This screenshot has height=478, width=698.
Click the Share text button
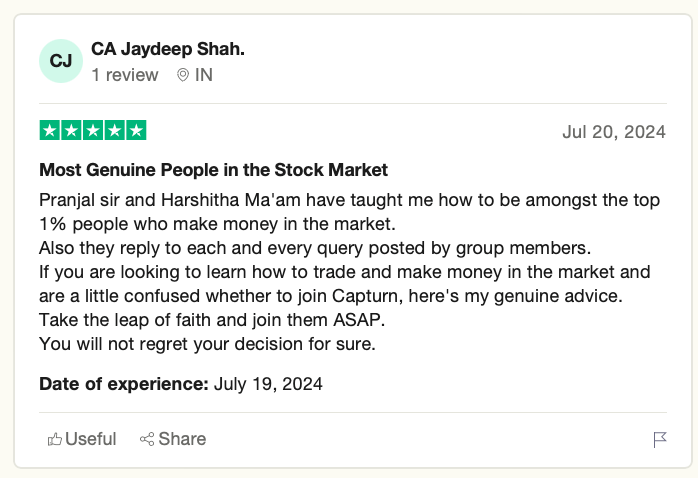point(182,439)
